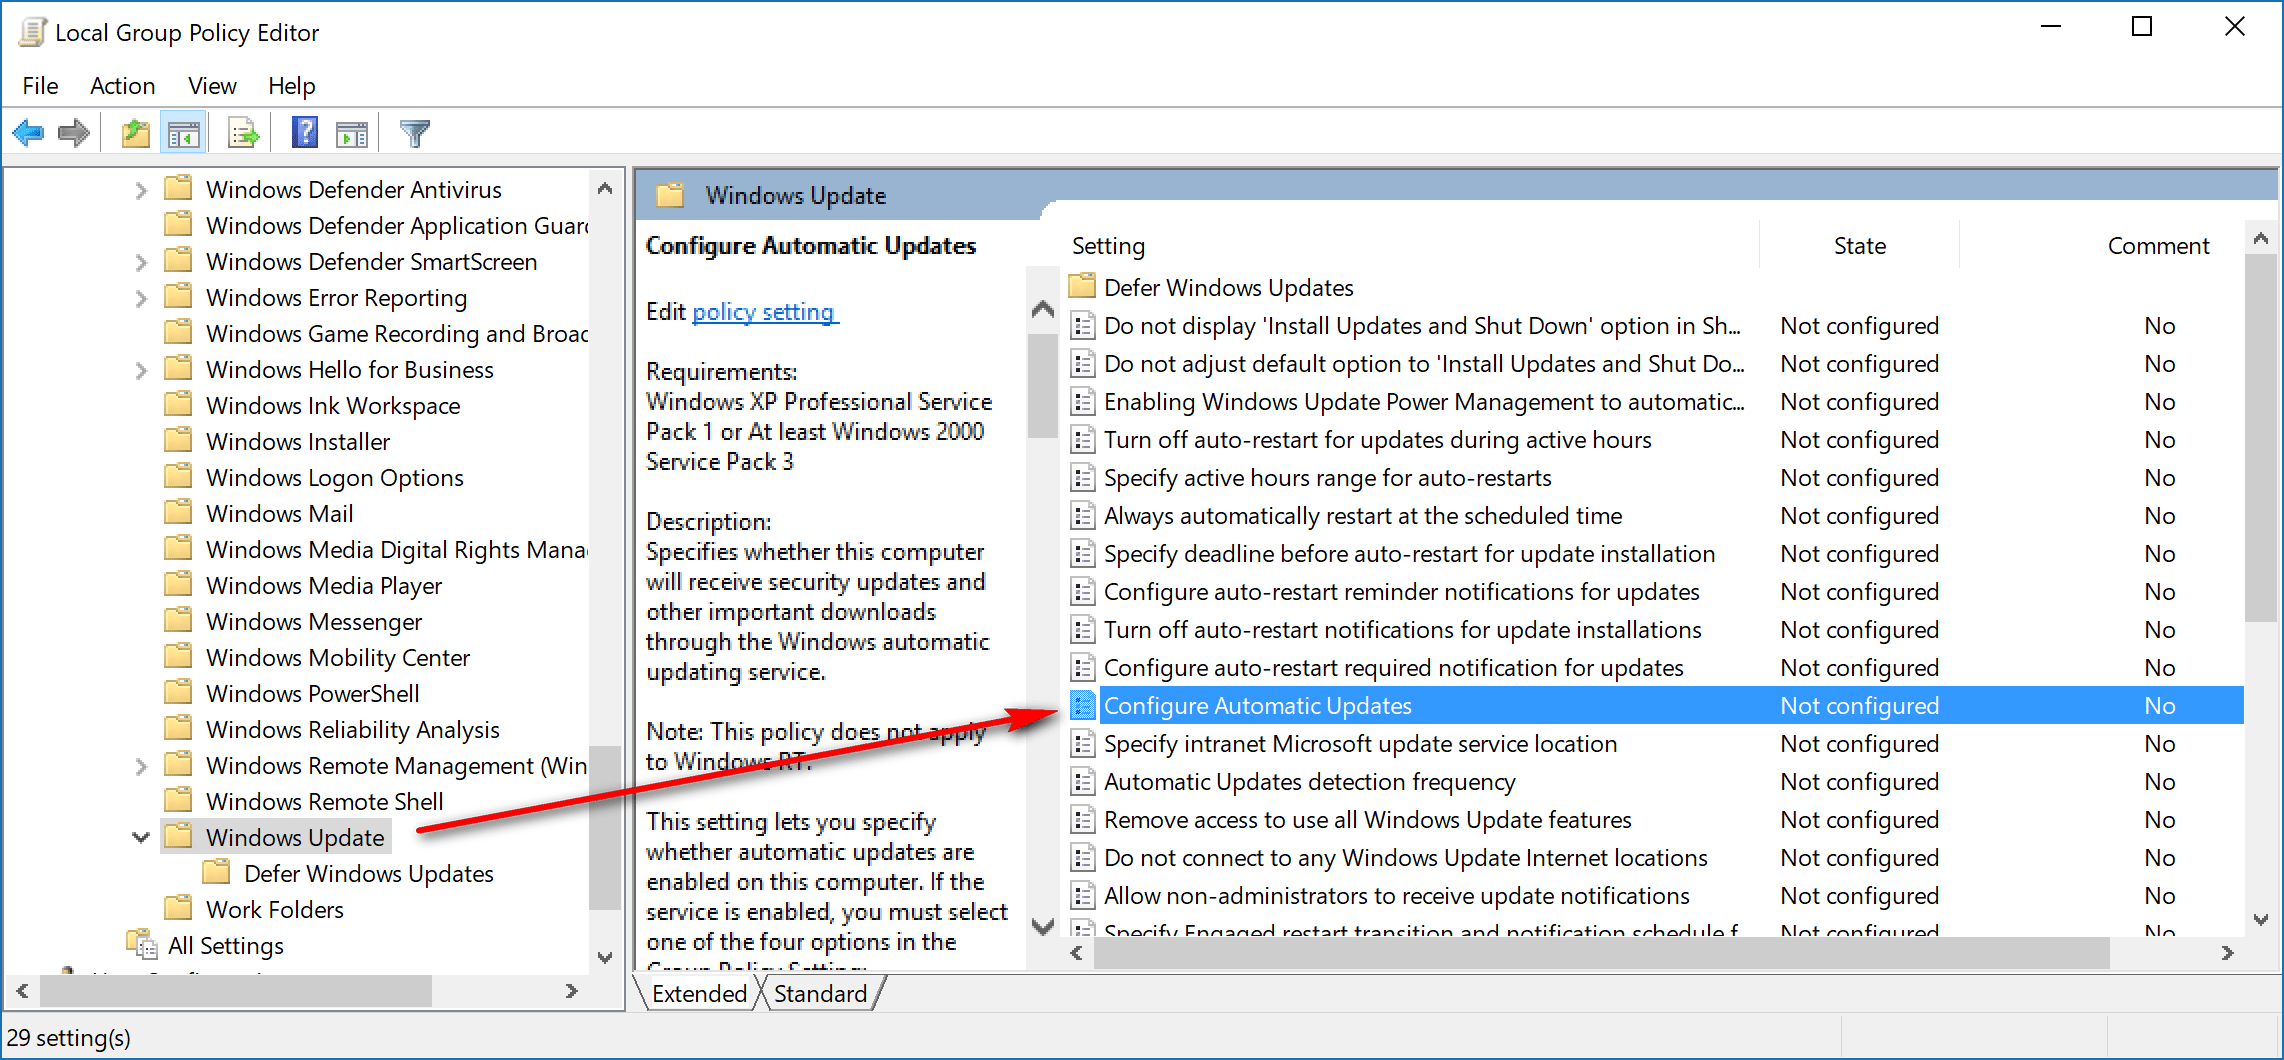This screenshot has width=2284, height=1060.
Task: Sort by the State column header
Action: coord(1859,245)
